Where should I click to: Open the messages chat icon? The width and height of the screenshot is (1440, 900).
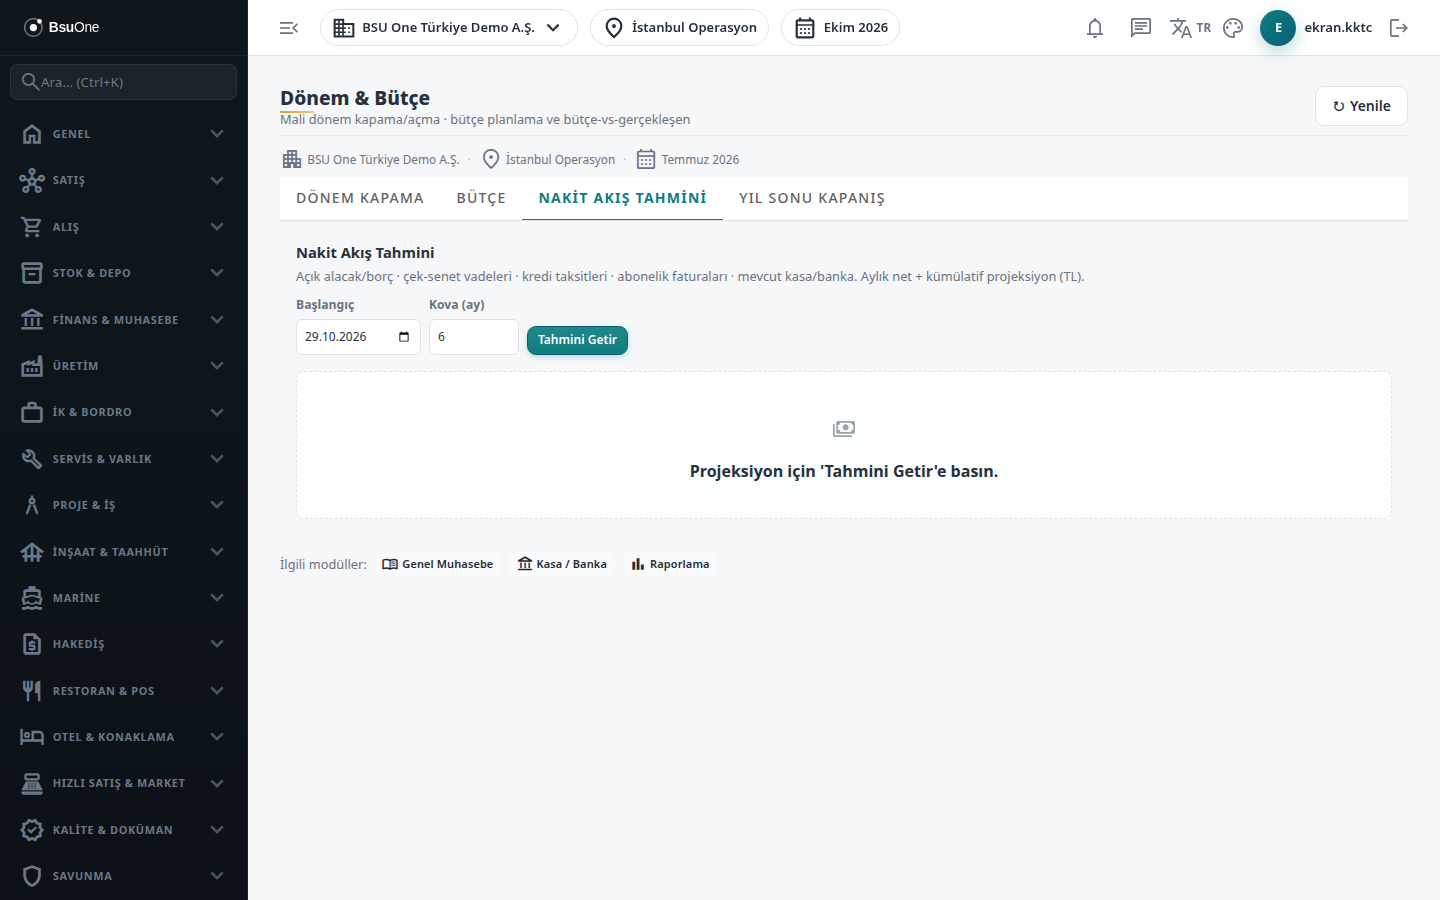point(1141,28)
